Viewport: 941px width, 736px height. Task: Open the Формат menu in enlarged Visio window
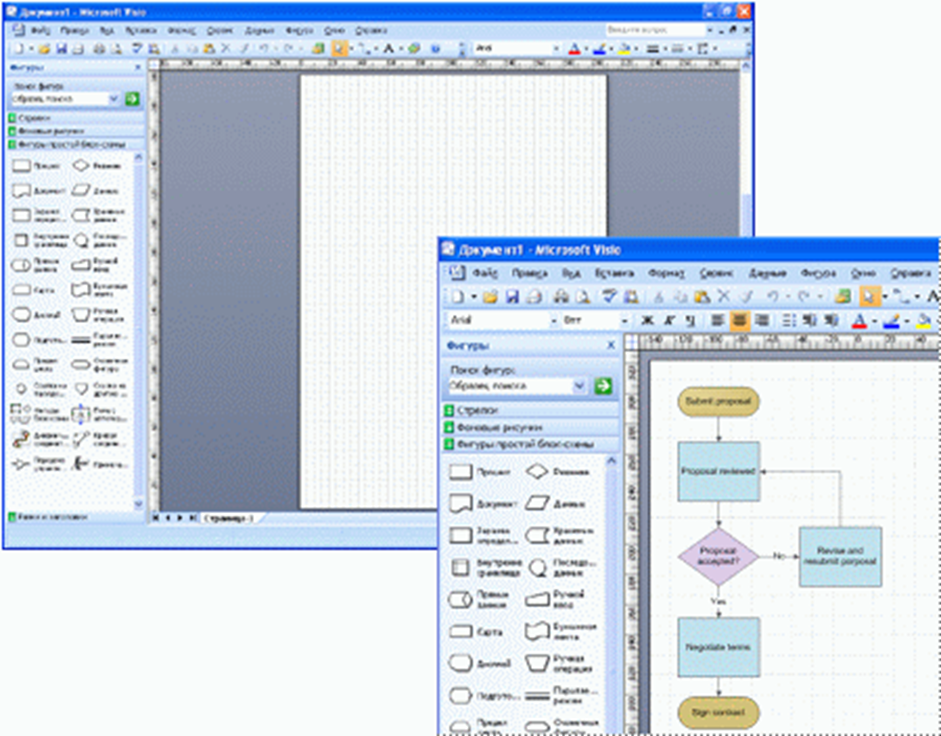point(667,273)
